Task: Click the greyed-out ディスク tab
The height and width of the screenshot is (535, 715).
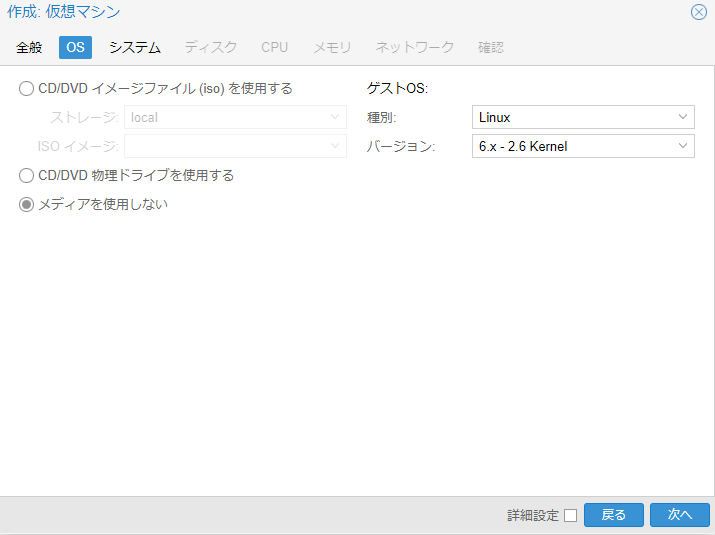Action: (211, 47)
